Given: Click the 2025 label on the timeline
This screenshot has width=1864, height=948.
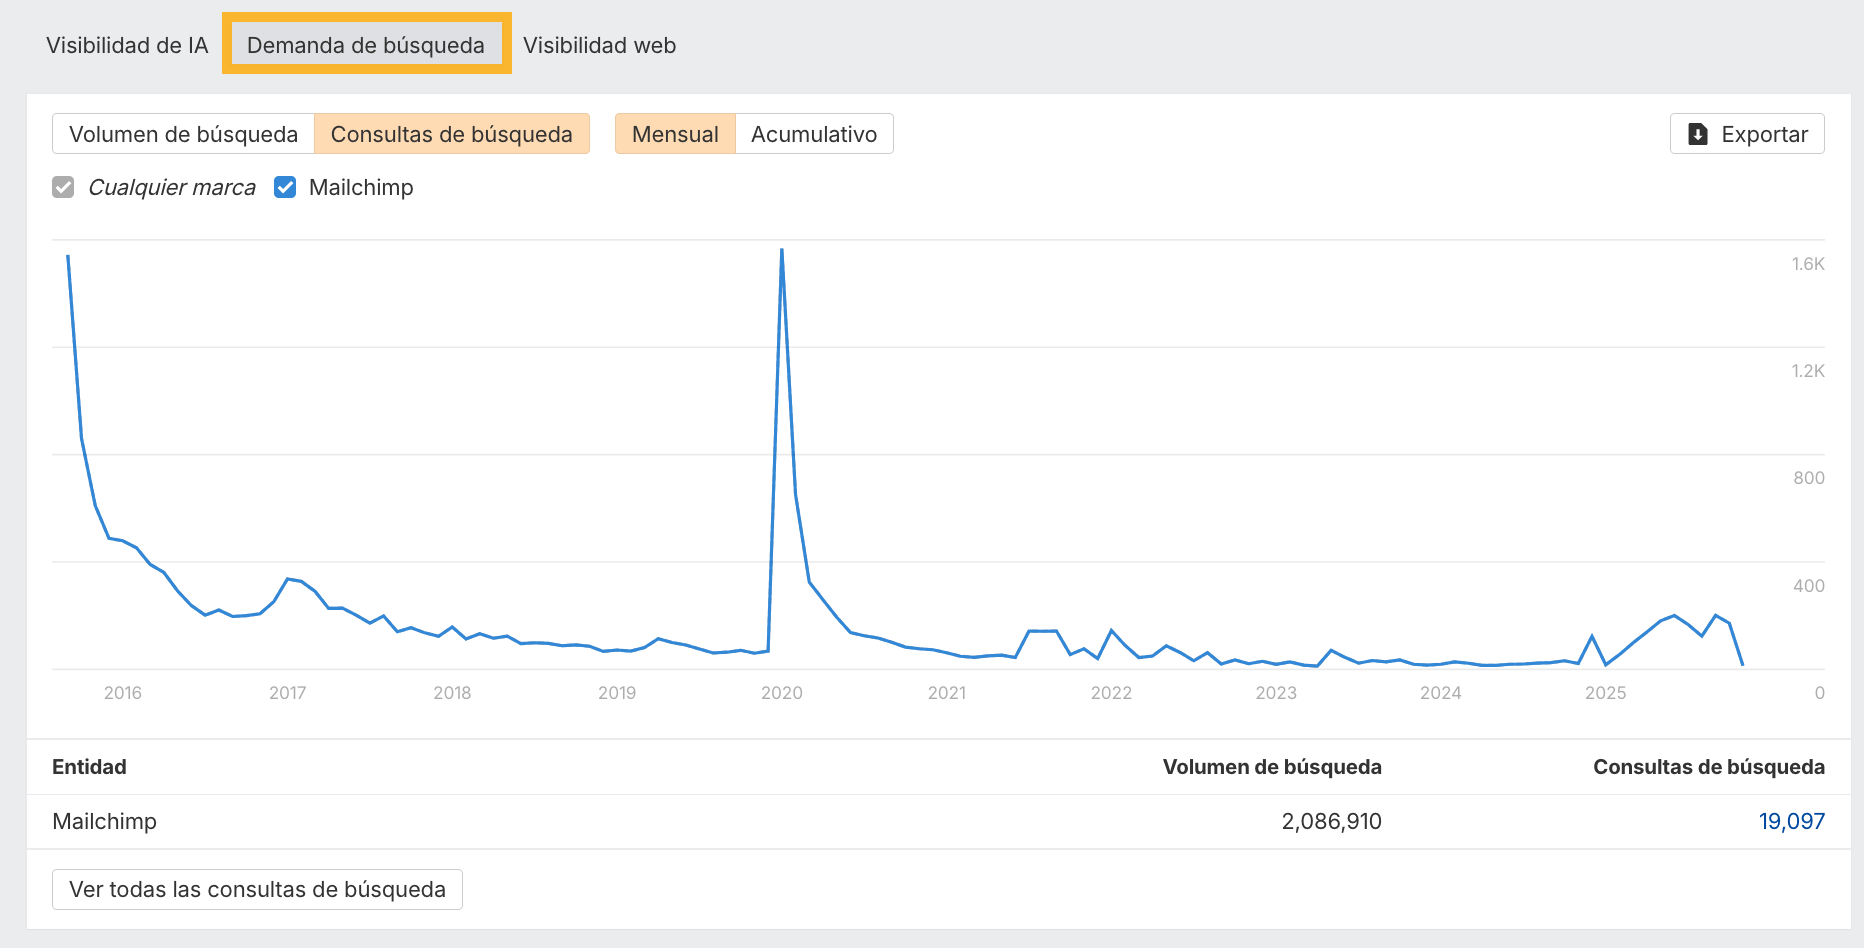Looking at the screenshot, I should [1605, 693].
